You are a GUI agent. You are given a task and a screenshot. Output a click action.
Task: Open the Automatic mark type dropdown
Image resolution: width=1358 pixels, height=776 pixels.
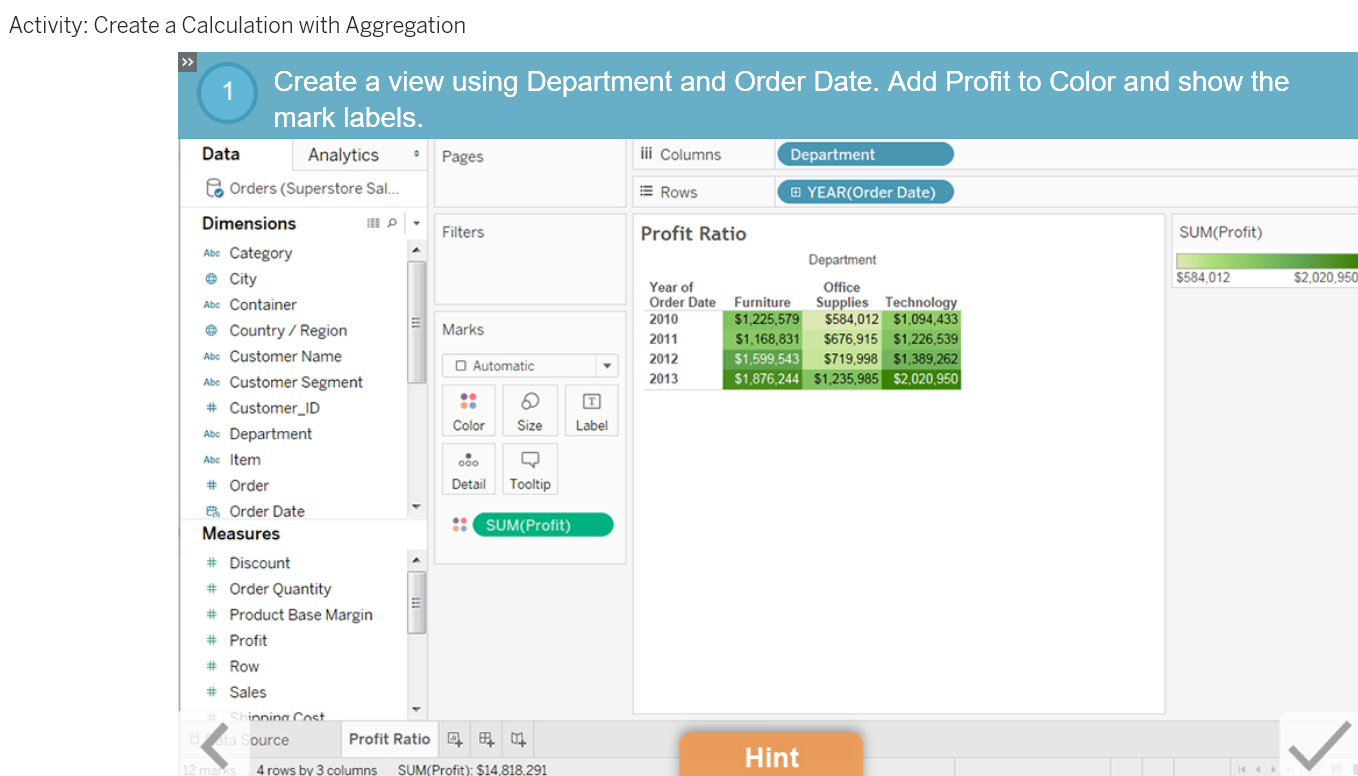coord(606,366)
